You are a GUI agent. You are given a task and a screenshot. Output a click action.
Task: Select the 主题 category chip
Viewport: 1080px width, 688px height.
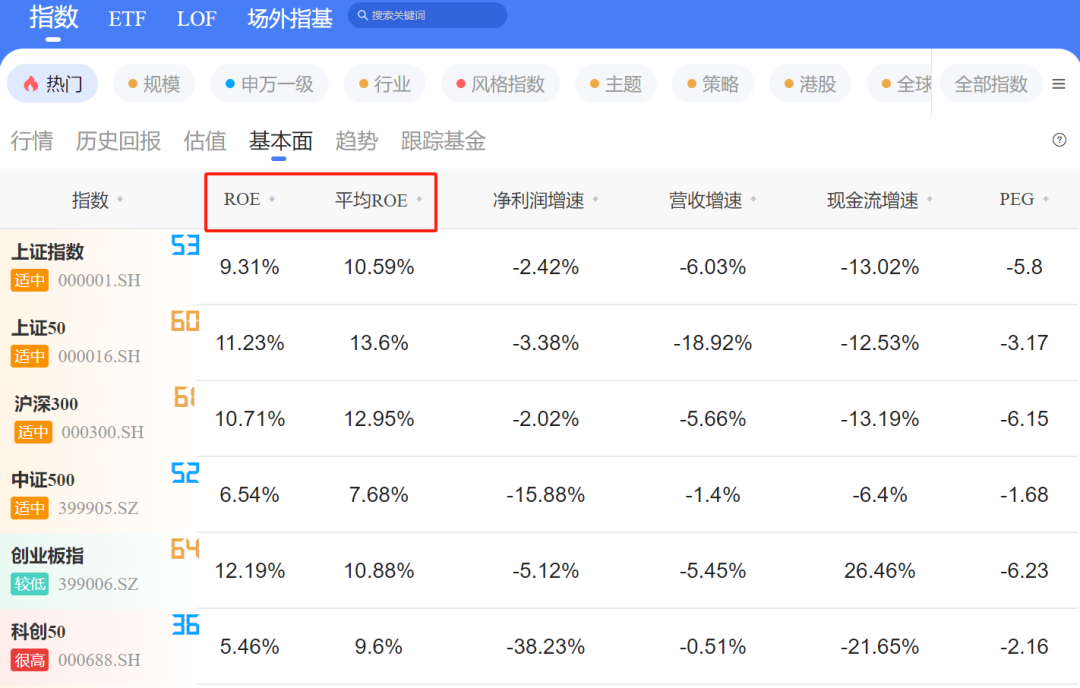615,84
